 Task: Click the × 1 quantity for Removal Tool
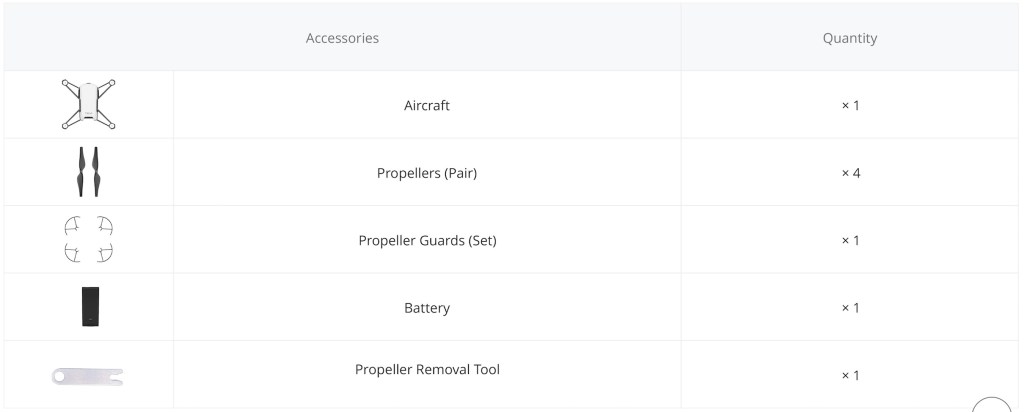[x=850, y=375]
